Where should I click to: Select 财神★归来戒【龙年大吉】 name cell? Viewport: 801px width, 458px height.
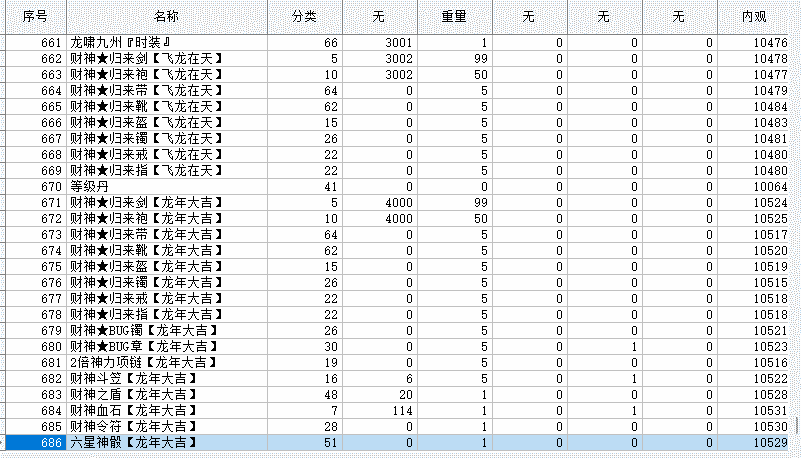tap(167, 299)
